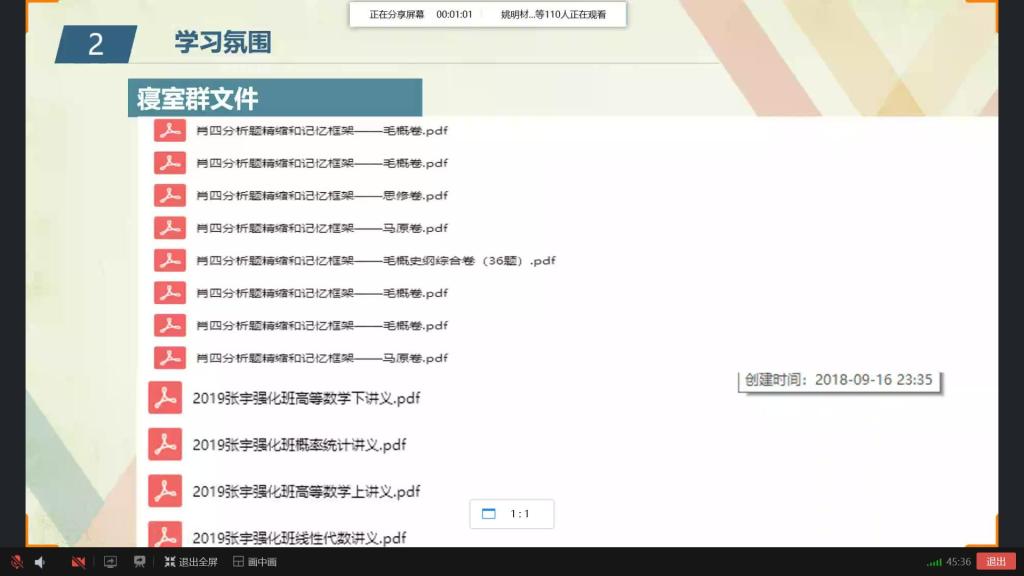This screenshot has width=1024, height=576.
Task: Click the PDF icon beside 2019张宇强化班线性代数讲义
Action: coord(165,537)
